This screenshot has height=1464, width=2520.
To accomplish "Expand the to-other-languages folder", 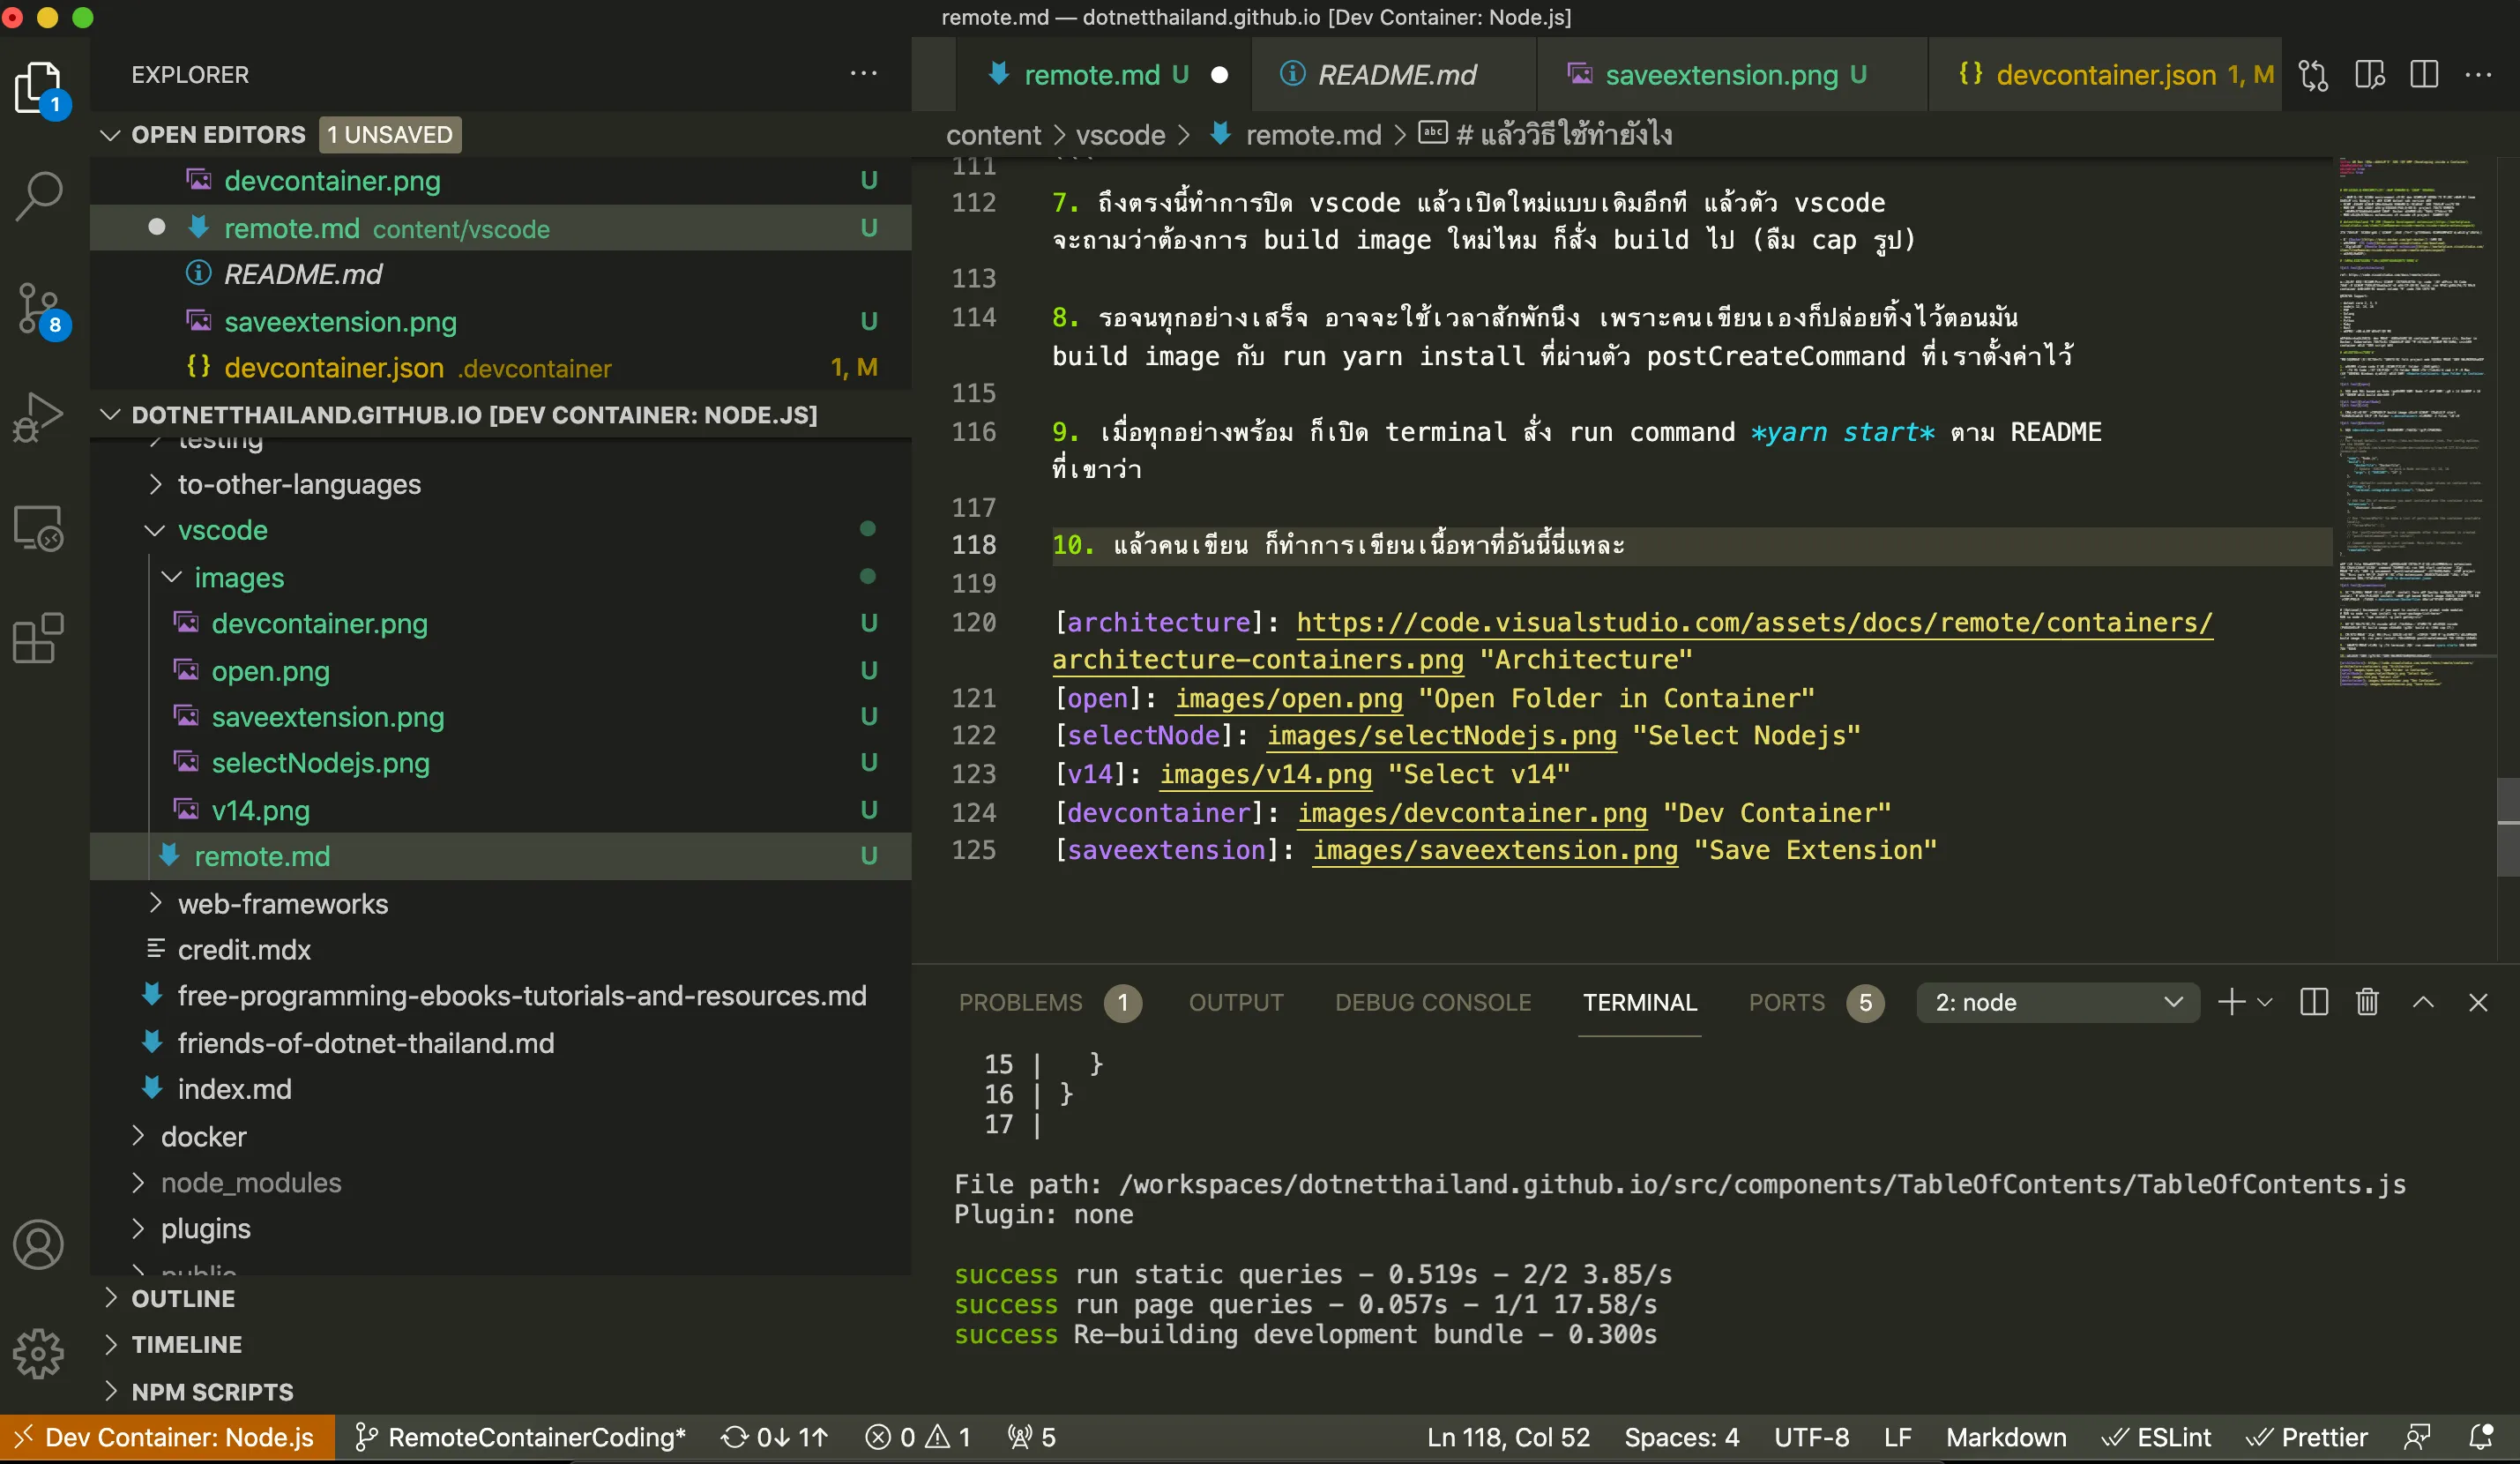I will 155,484.
